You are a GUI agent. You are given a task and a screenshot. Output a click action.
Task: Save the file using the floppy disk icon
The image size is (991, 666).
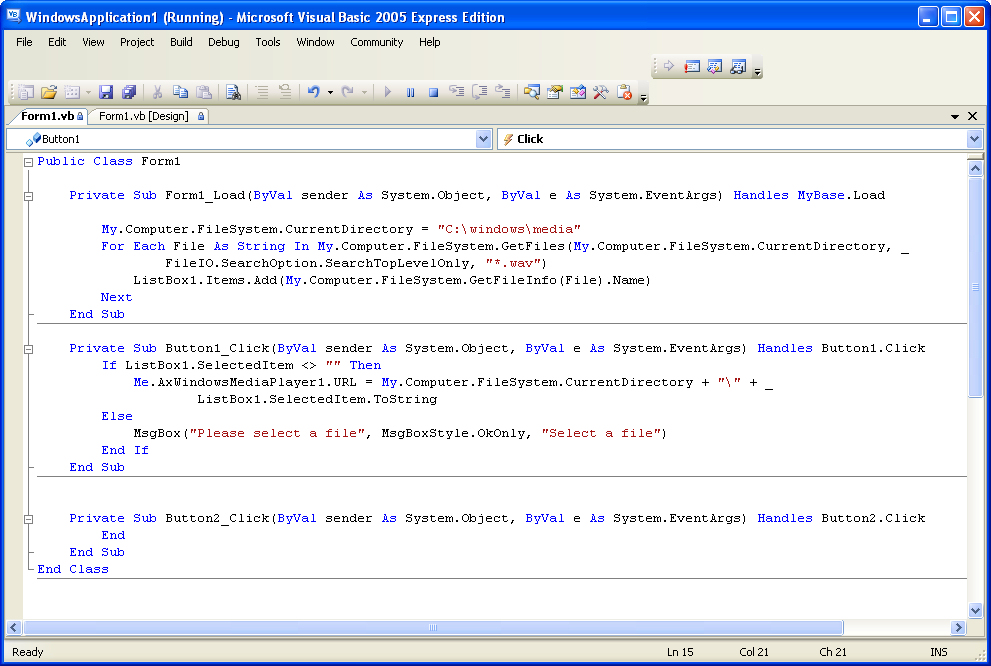106,92
